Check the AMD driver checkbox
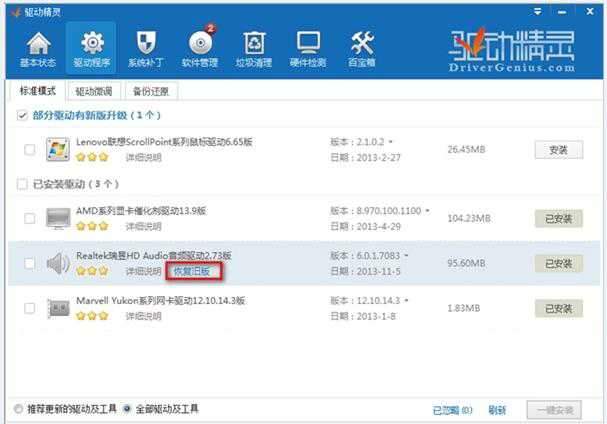Viewport: 607px width, 424px height. coord(29,218)
